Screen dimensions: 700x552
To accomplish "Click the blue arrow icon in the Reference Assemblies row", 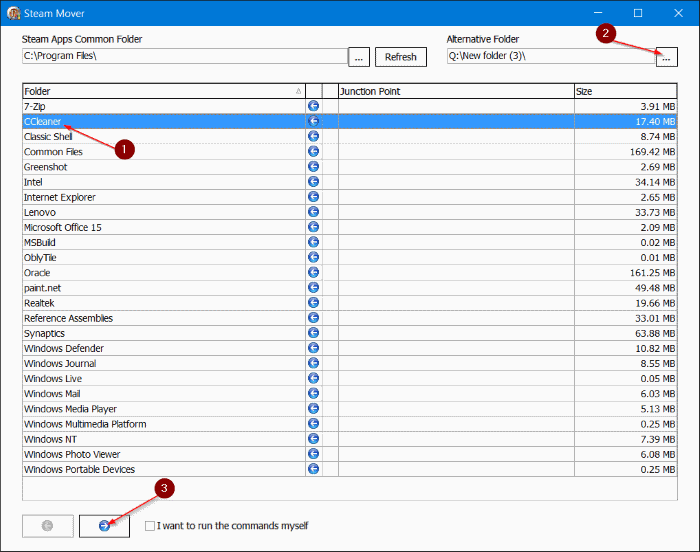I will 314,318.
